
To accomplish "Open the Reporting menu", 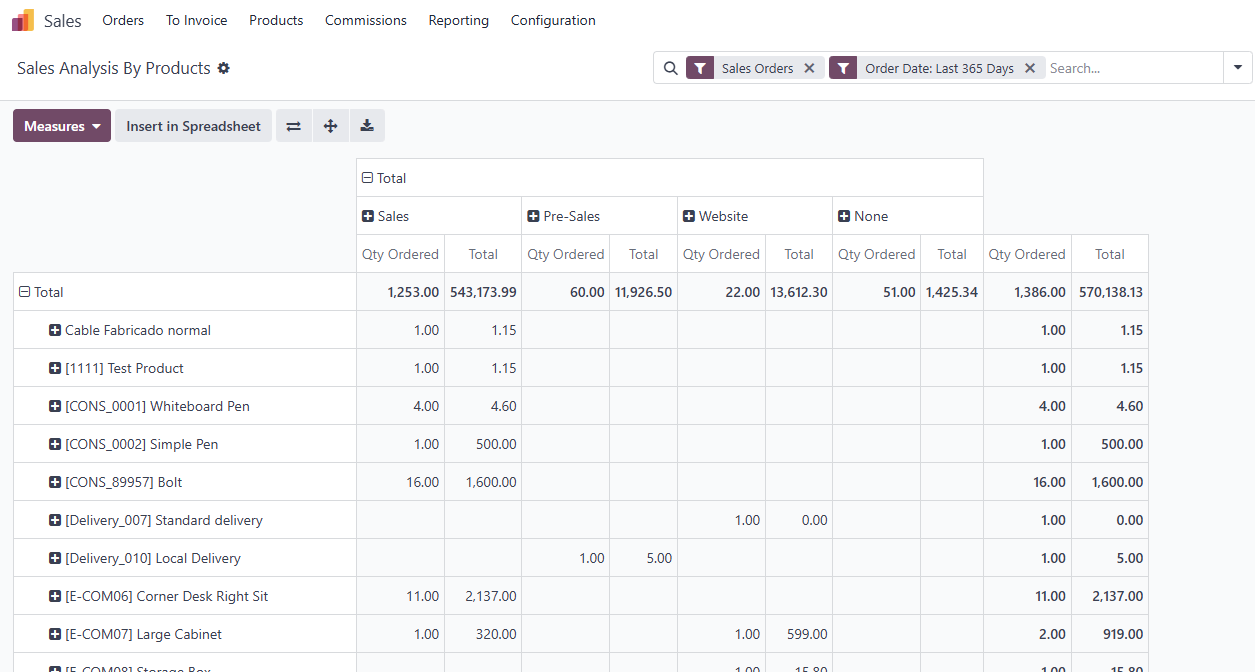I will [x=458, y=20].
